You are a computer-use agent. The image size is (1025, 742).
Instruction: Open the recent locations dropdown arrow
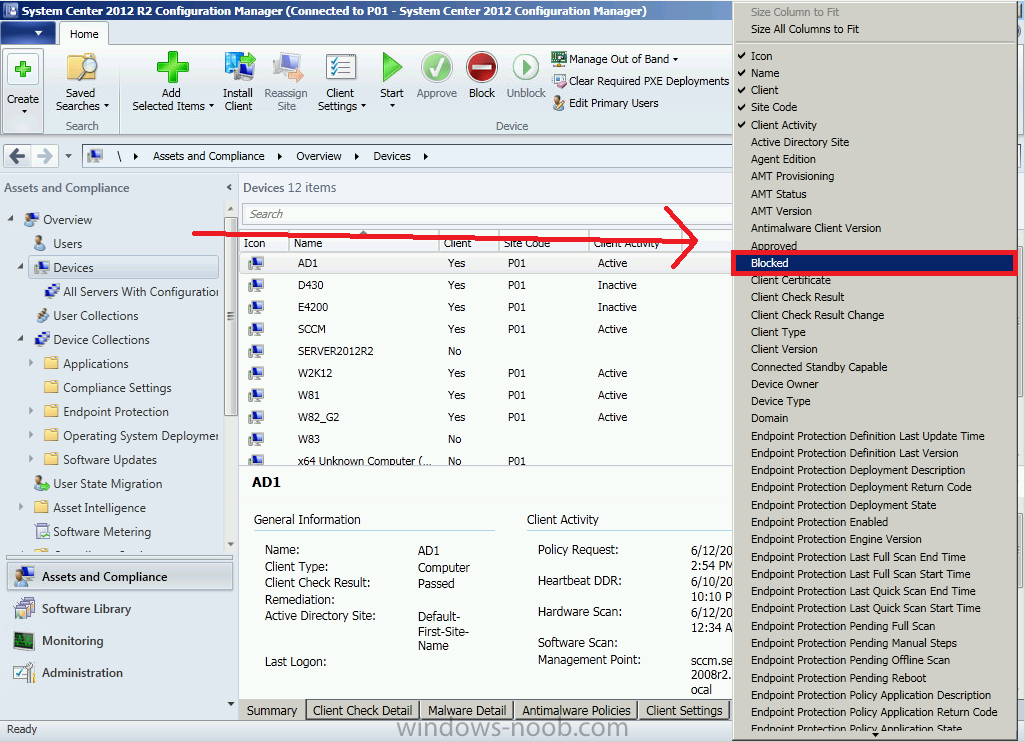coord(68,156)
